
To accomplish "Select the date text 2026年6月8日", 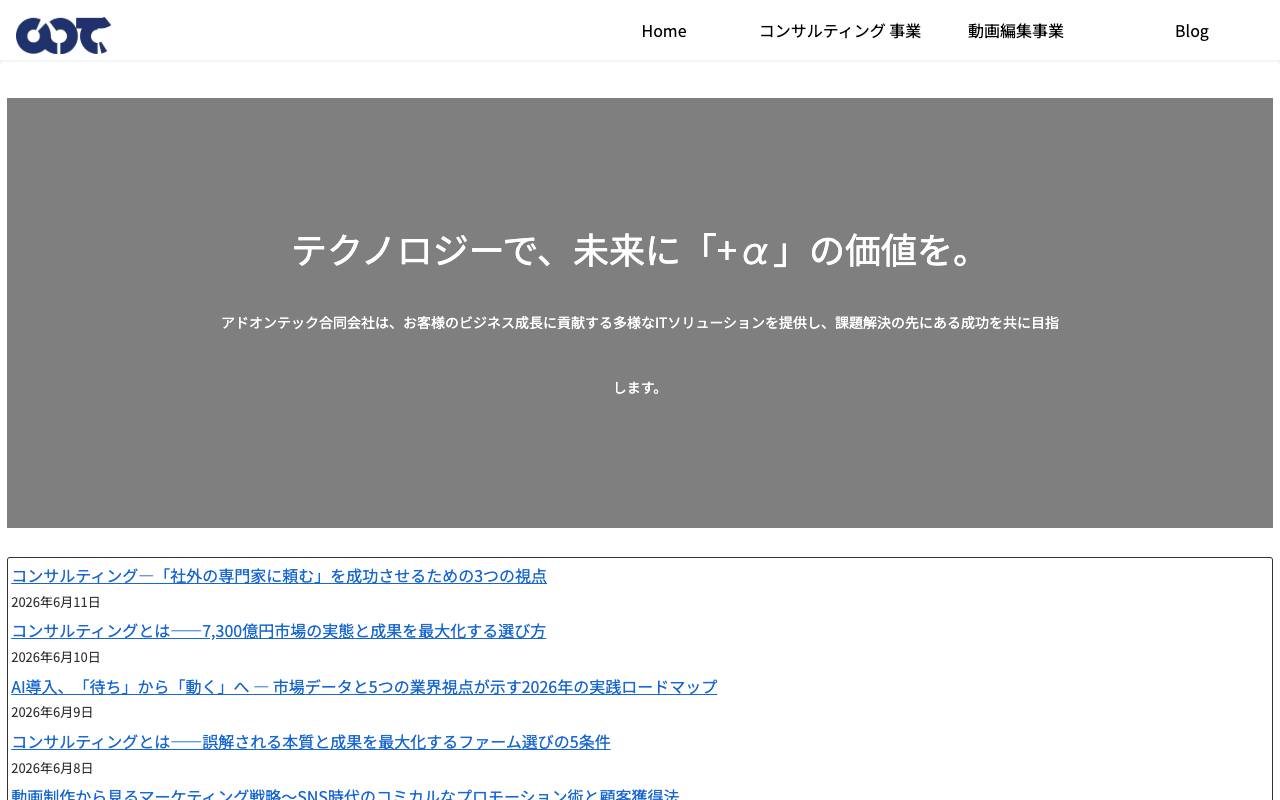I will coord(52,768).
